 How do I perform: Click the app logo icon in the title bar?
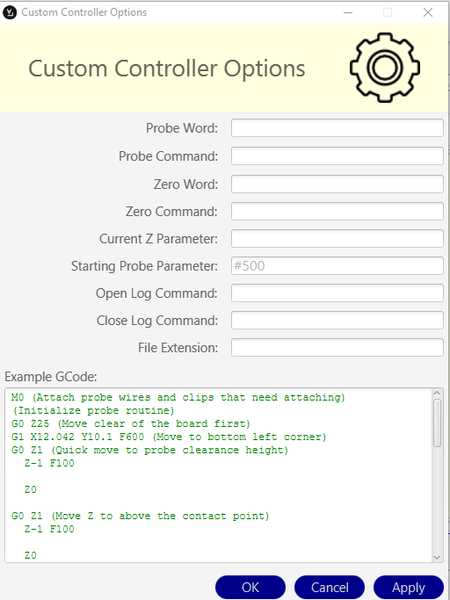pos(9,13)
